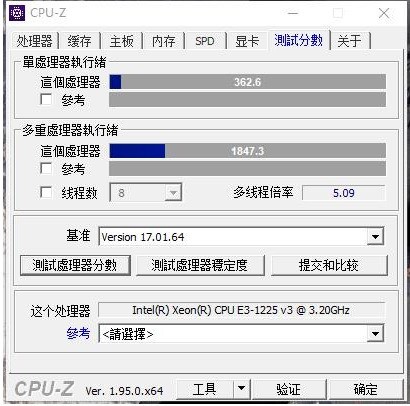This screenshot has width=410, height=406.
Task: Go to the 关于 tab
Action: [349, 41]
